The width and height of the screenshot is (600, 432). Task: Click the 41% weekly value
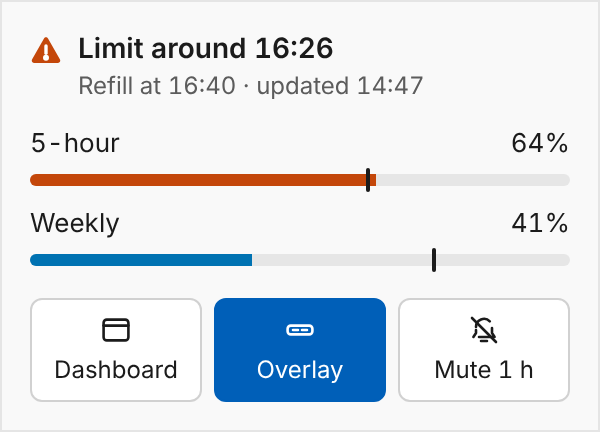coord(540,223)
